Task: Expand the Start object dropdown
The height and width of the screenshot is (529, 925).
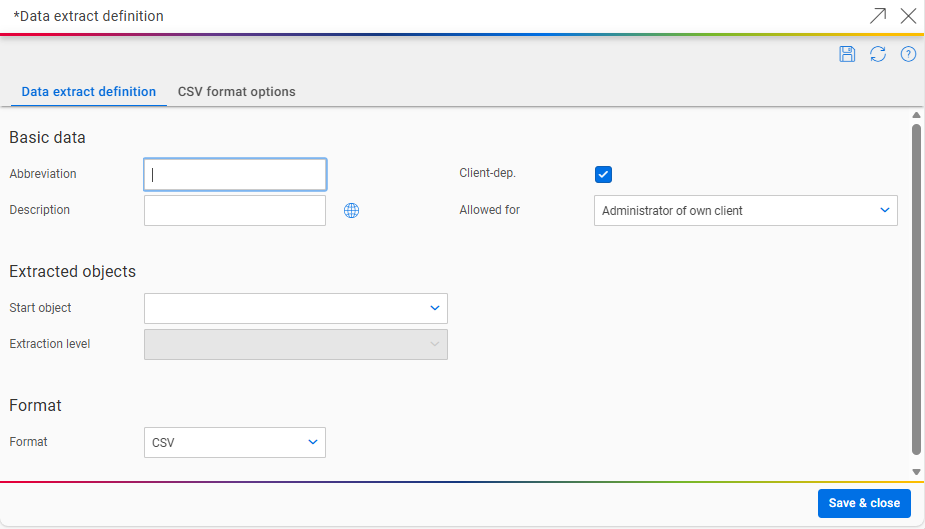Action: [296, 308]
